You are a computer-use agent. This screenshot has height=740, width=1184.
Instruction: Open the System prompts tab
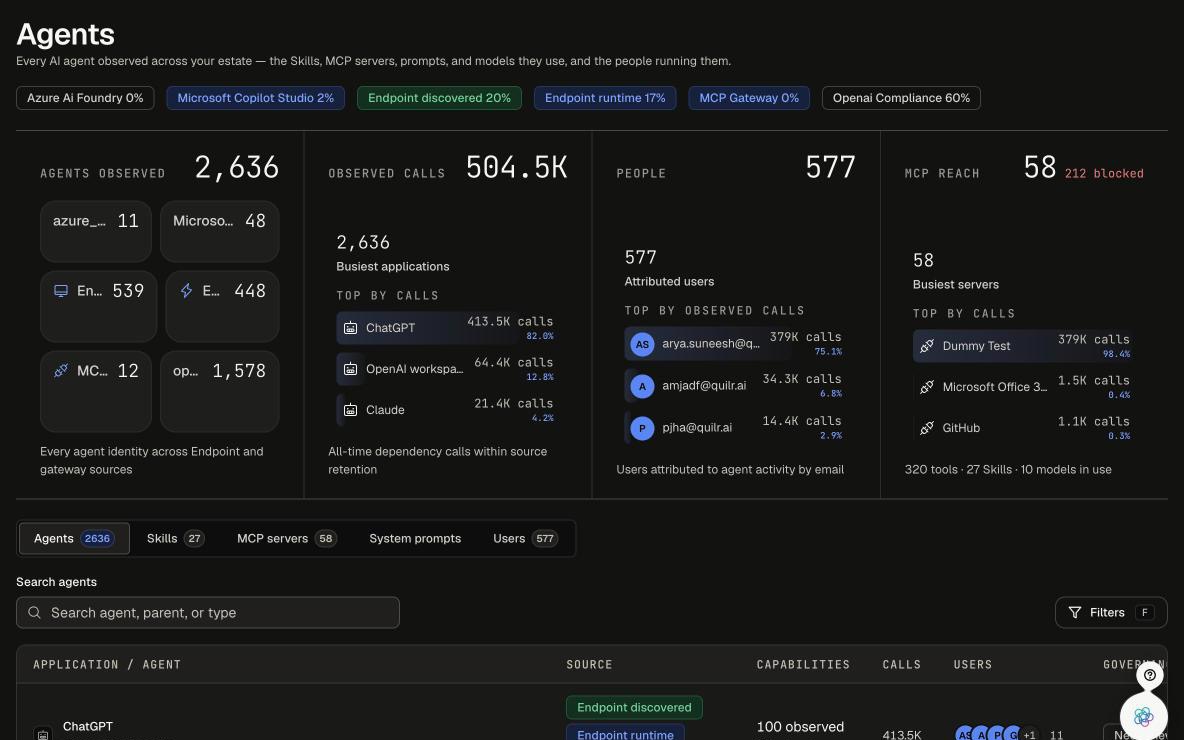[415, 538]
